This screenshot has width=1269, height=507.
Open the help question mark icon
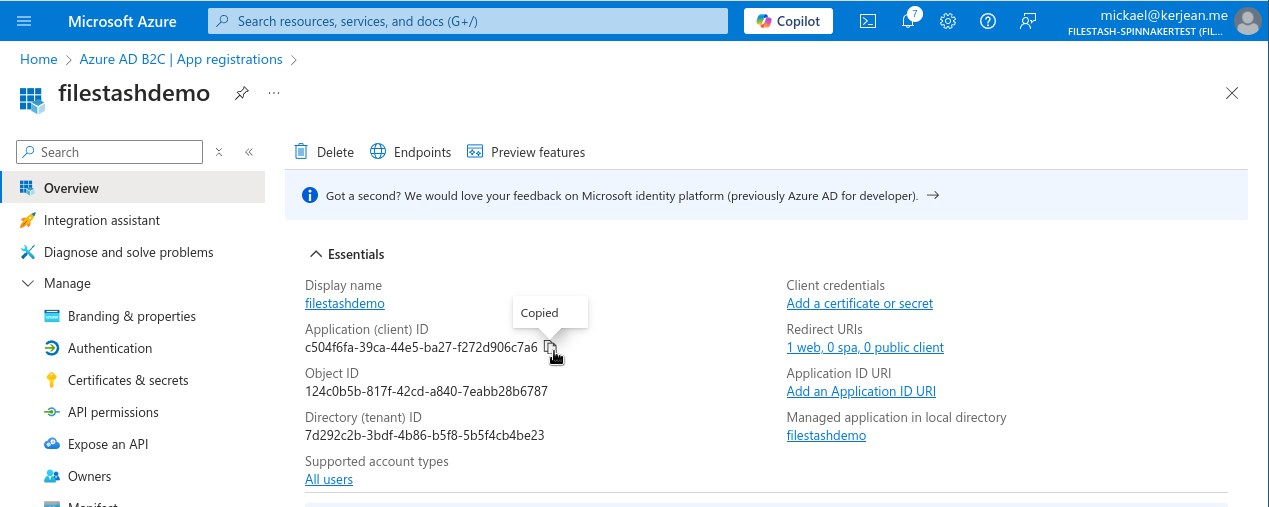[988, 21]
